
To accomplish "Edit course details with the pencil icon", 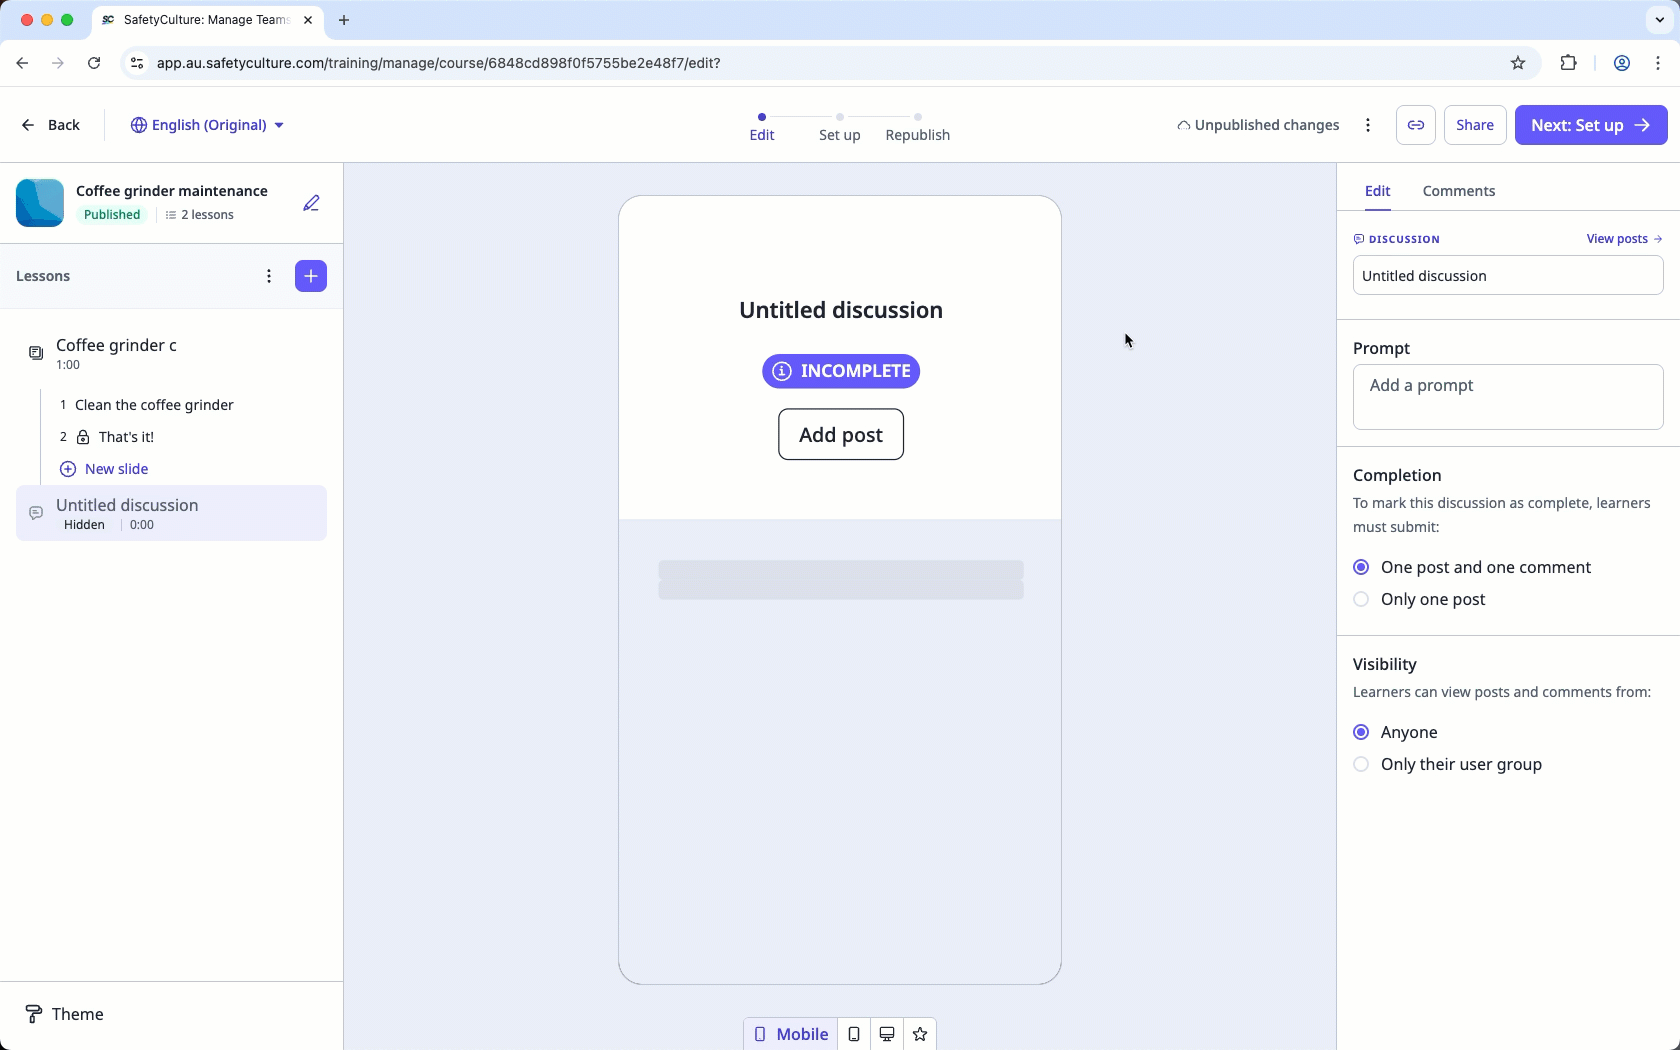I will click(311, 203).
